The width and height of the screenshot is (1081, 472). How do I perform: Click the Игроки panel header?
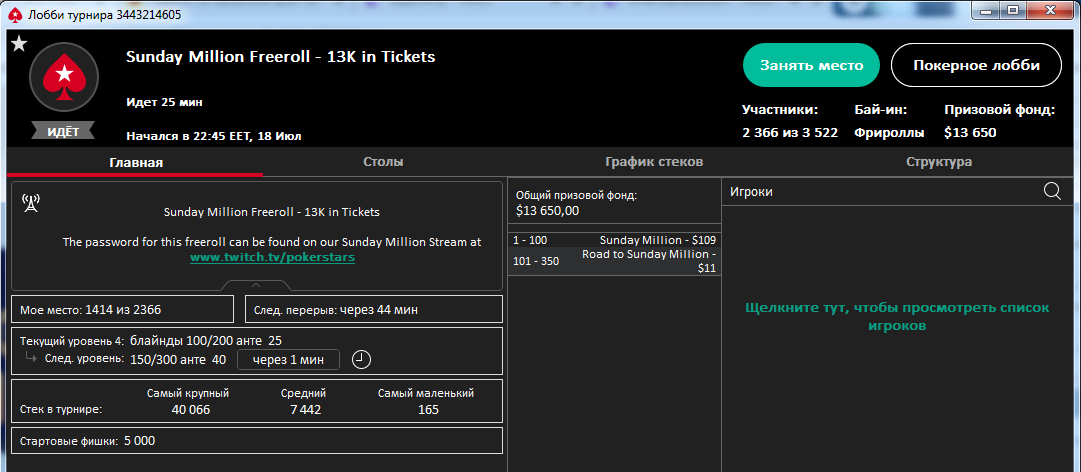coord(898,192)
